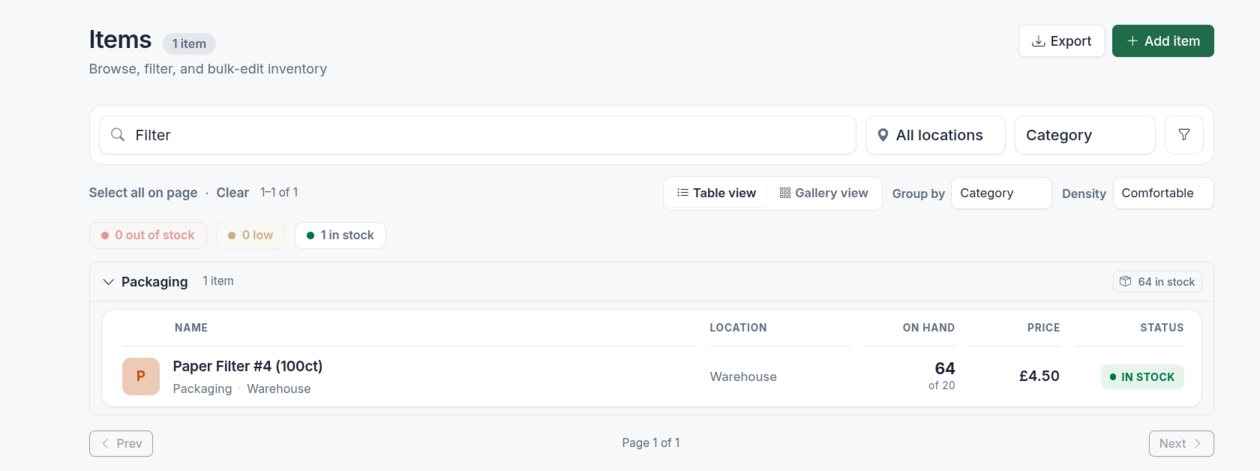This screenshot has width=1260, height=471.
Task: Sort by the STATUS column header
Action: 1162,328
